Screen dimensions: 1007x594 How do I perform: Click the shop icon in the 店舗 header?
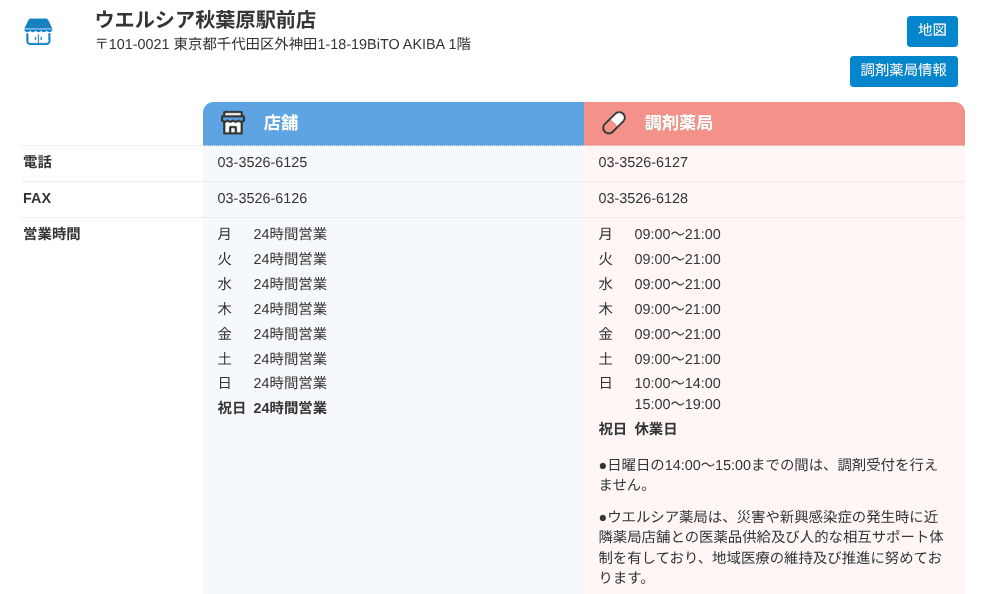(x=232, y=123)
